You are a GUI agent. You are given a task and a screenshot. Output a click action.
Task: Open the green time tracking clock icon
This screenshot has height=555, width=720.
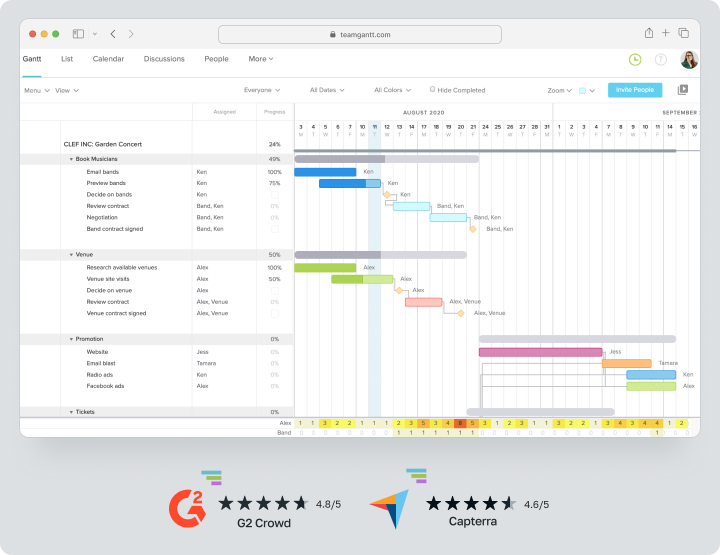[635, 60]
